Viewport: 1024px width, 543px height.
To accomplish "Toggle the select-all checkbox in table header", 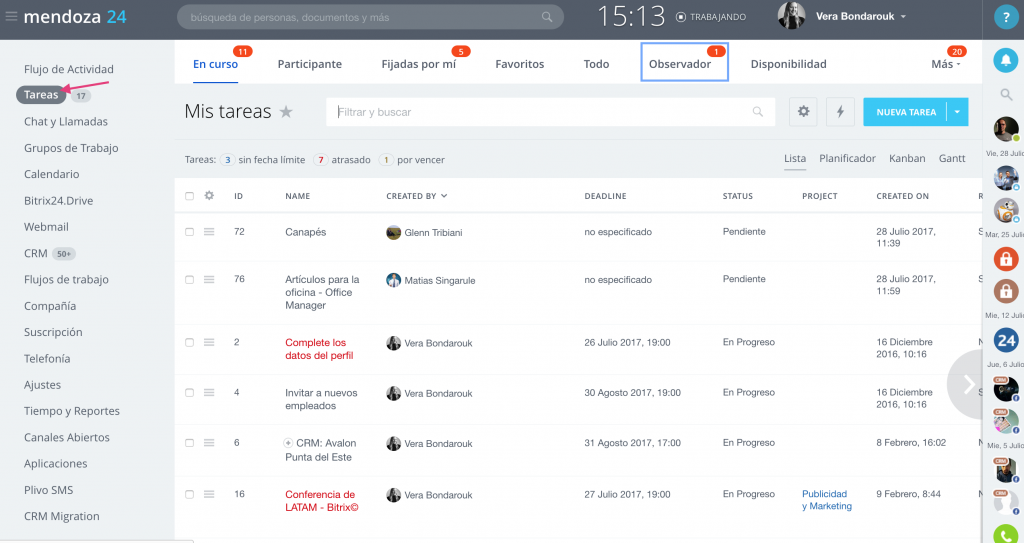I will (x=189, y=196).
